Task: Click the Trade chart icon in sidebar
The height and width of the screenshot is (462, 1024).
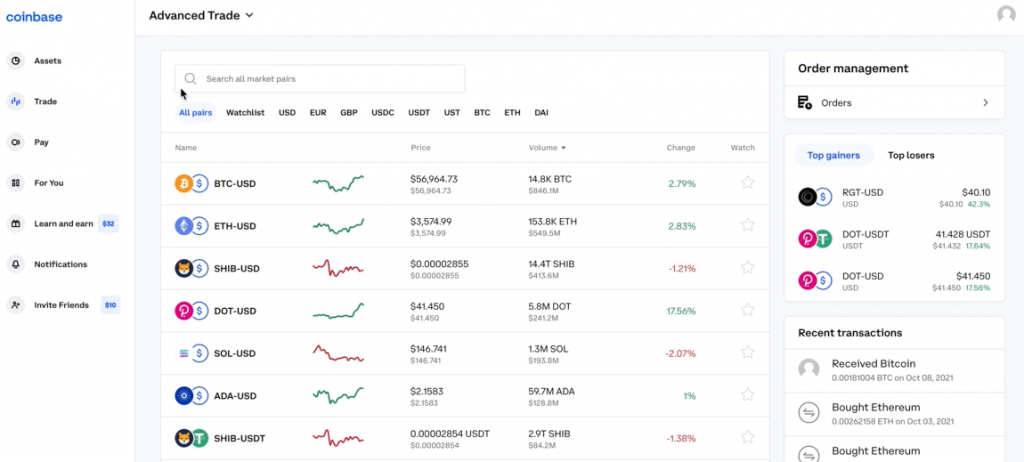Action: [x=16, y=101]
